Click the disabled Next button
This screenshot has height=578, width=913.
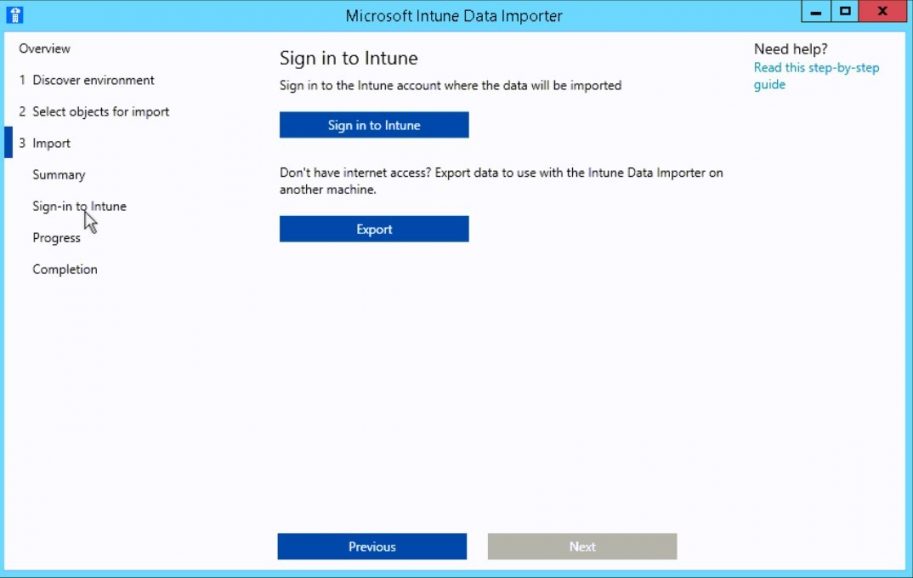coord(582,546)
